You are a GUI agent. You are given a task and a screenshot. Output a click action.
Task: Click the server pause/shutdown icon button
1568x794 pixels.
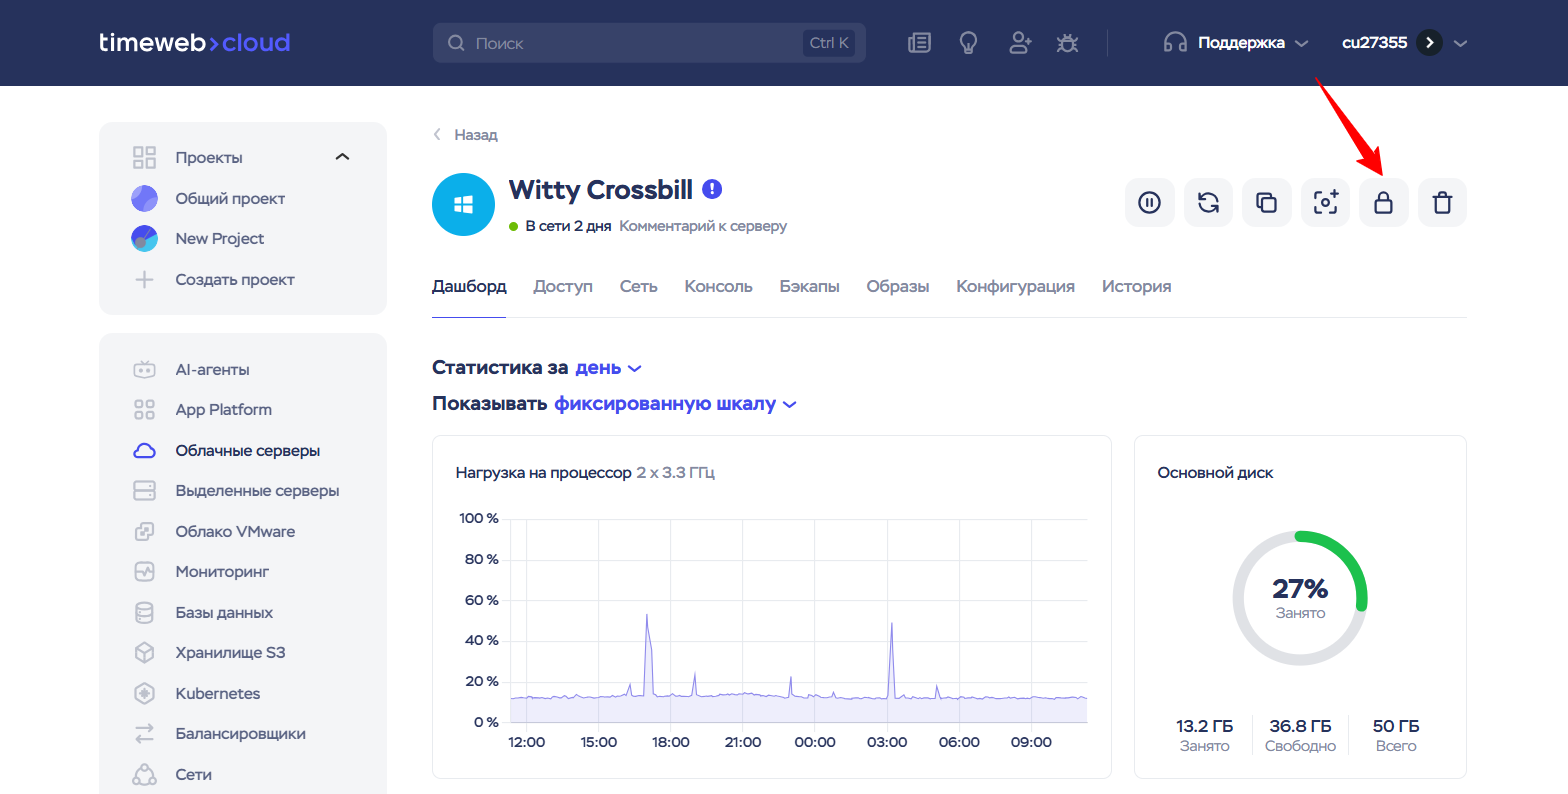[1149, 203]
